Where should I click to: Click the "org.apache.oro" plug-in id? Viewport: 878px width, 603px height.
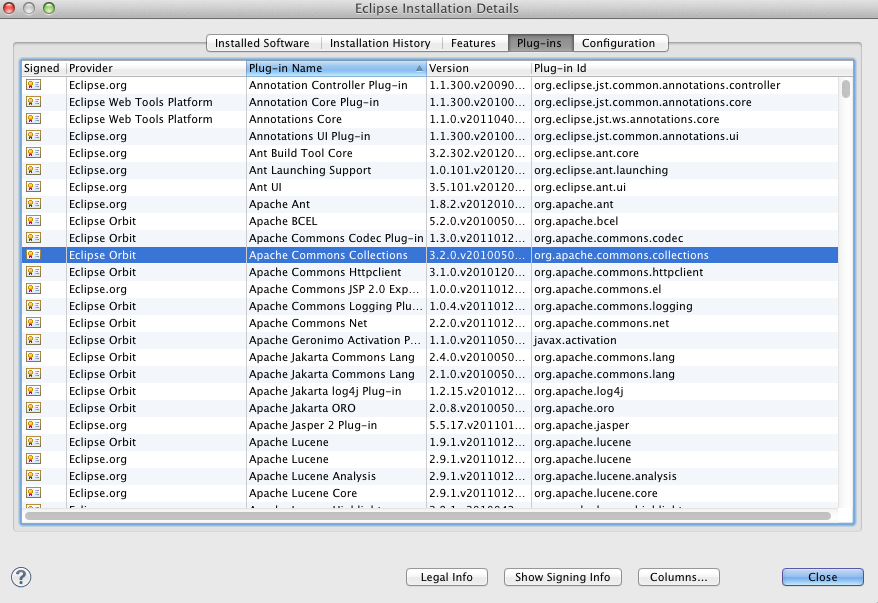tap(574, 408)
